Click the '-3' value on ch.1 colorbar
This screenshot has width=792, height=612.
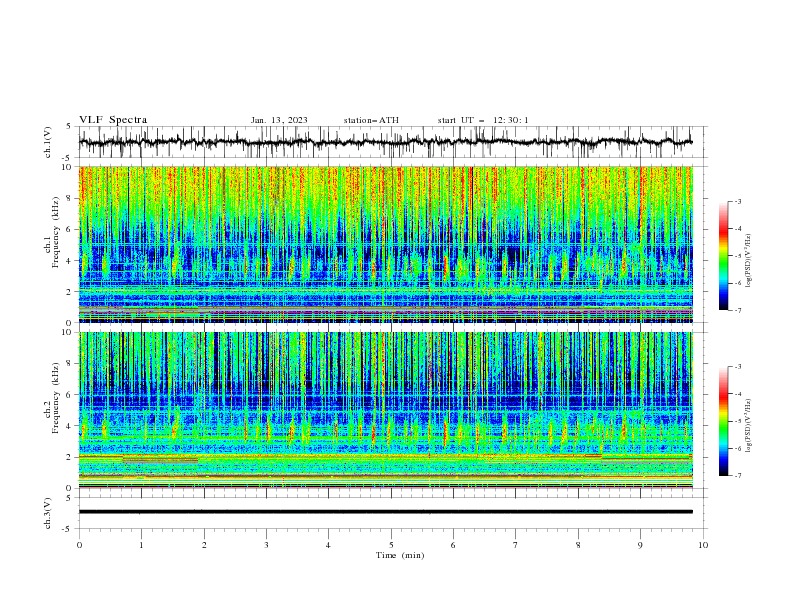(x=737, y=201)
